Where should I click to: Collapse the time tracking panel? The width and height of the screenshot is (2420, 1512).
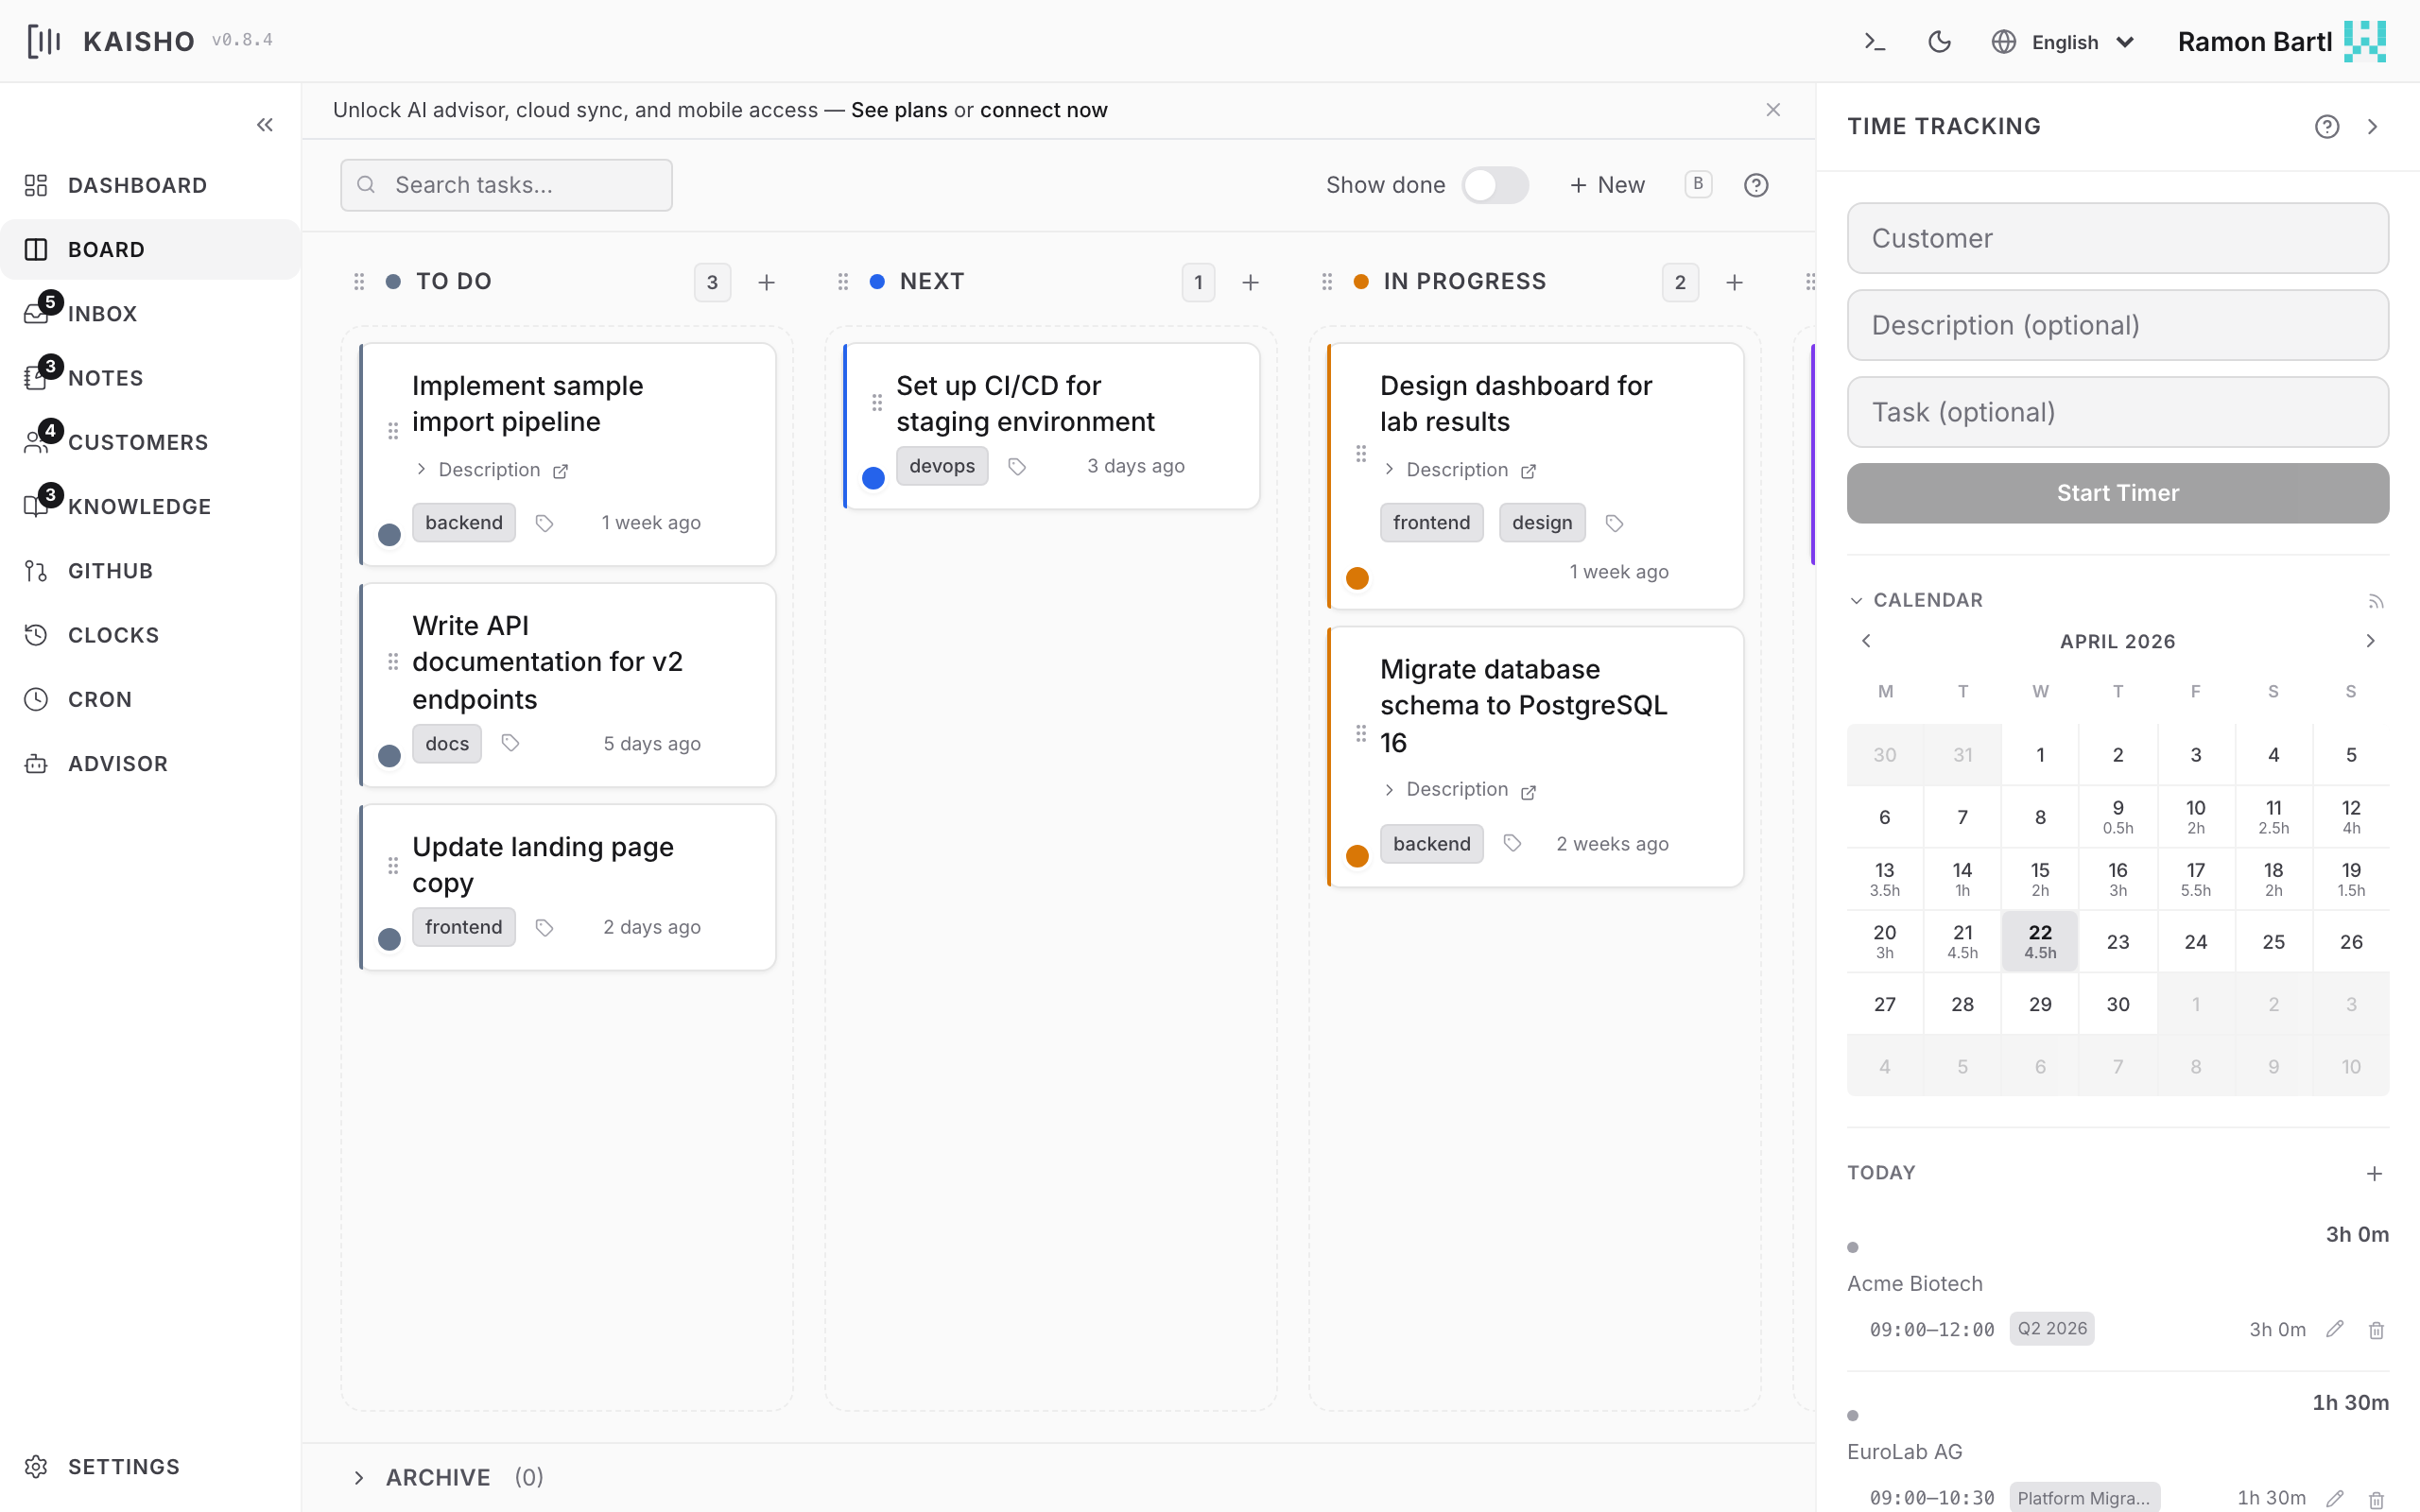click(x=2372, y=127)
